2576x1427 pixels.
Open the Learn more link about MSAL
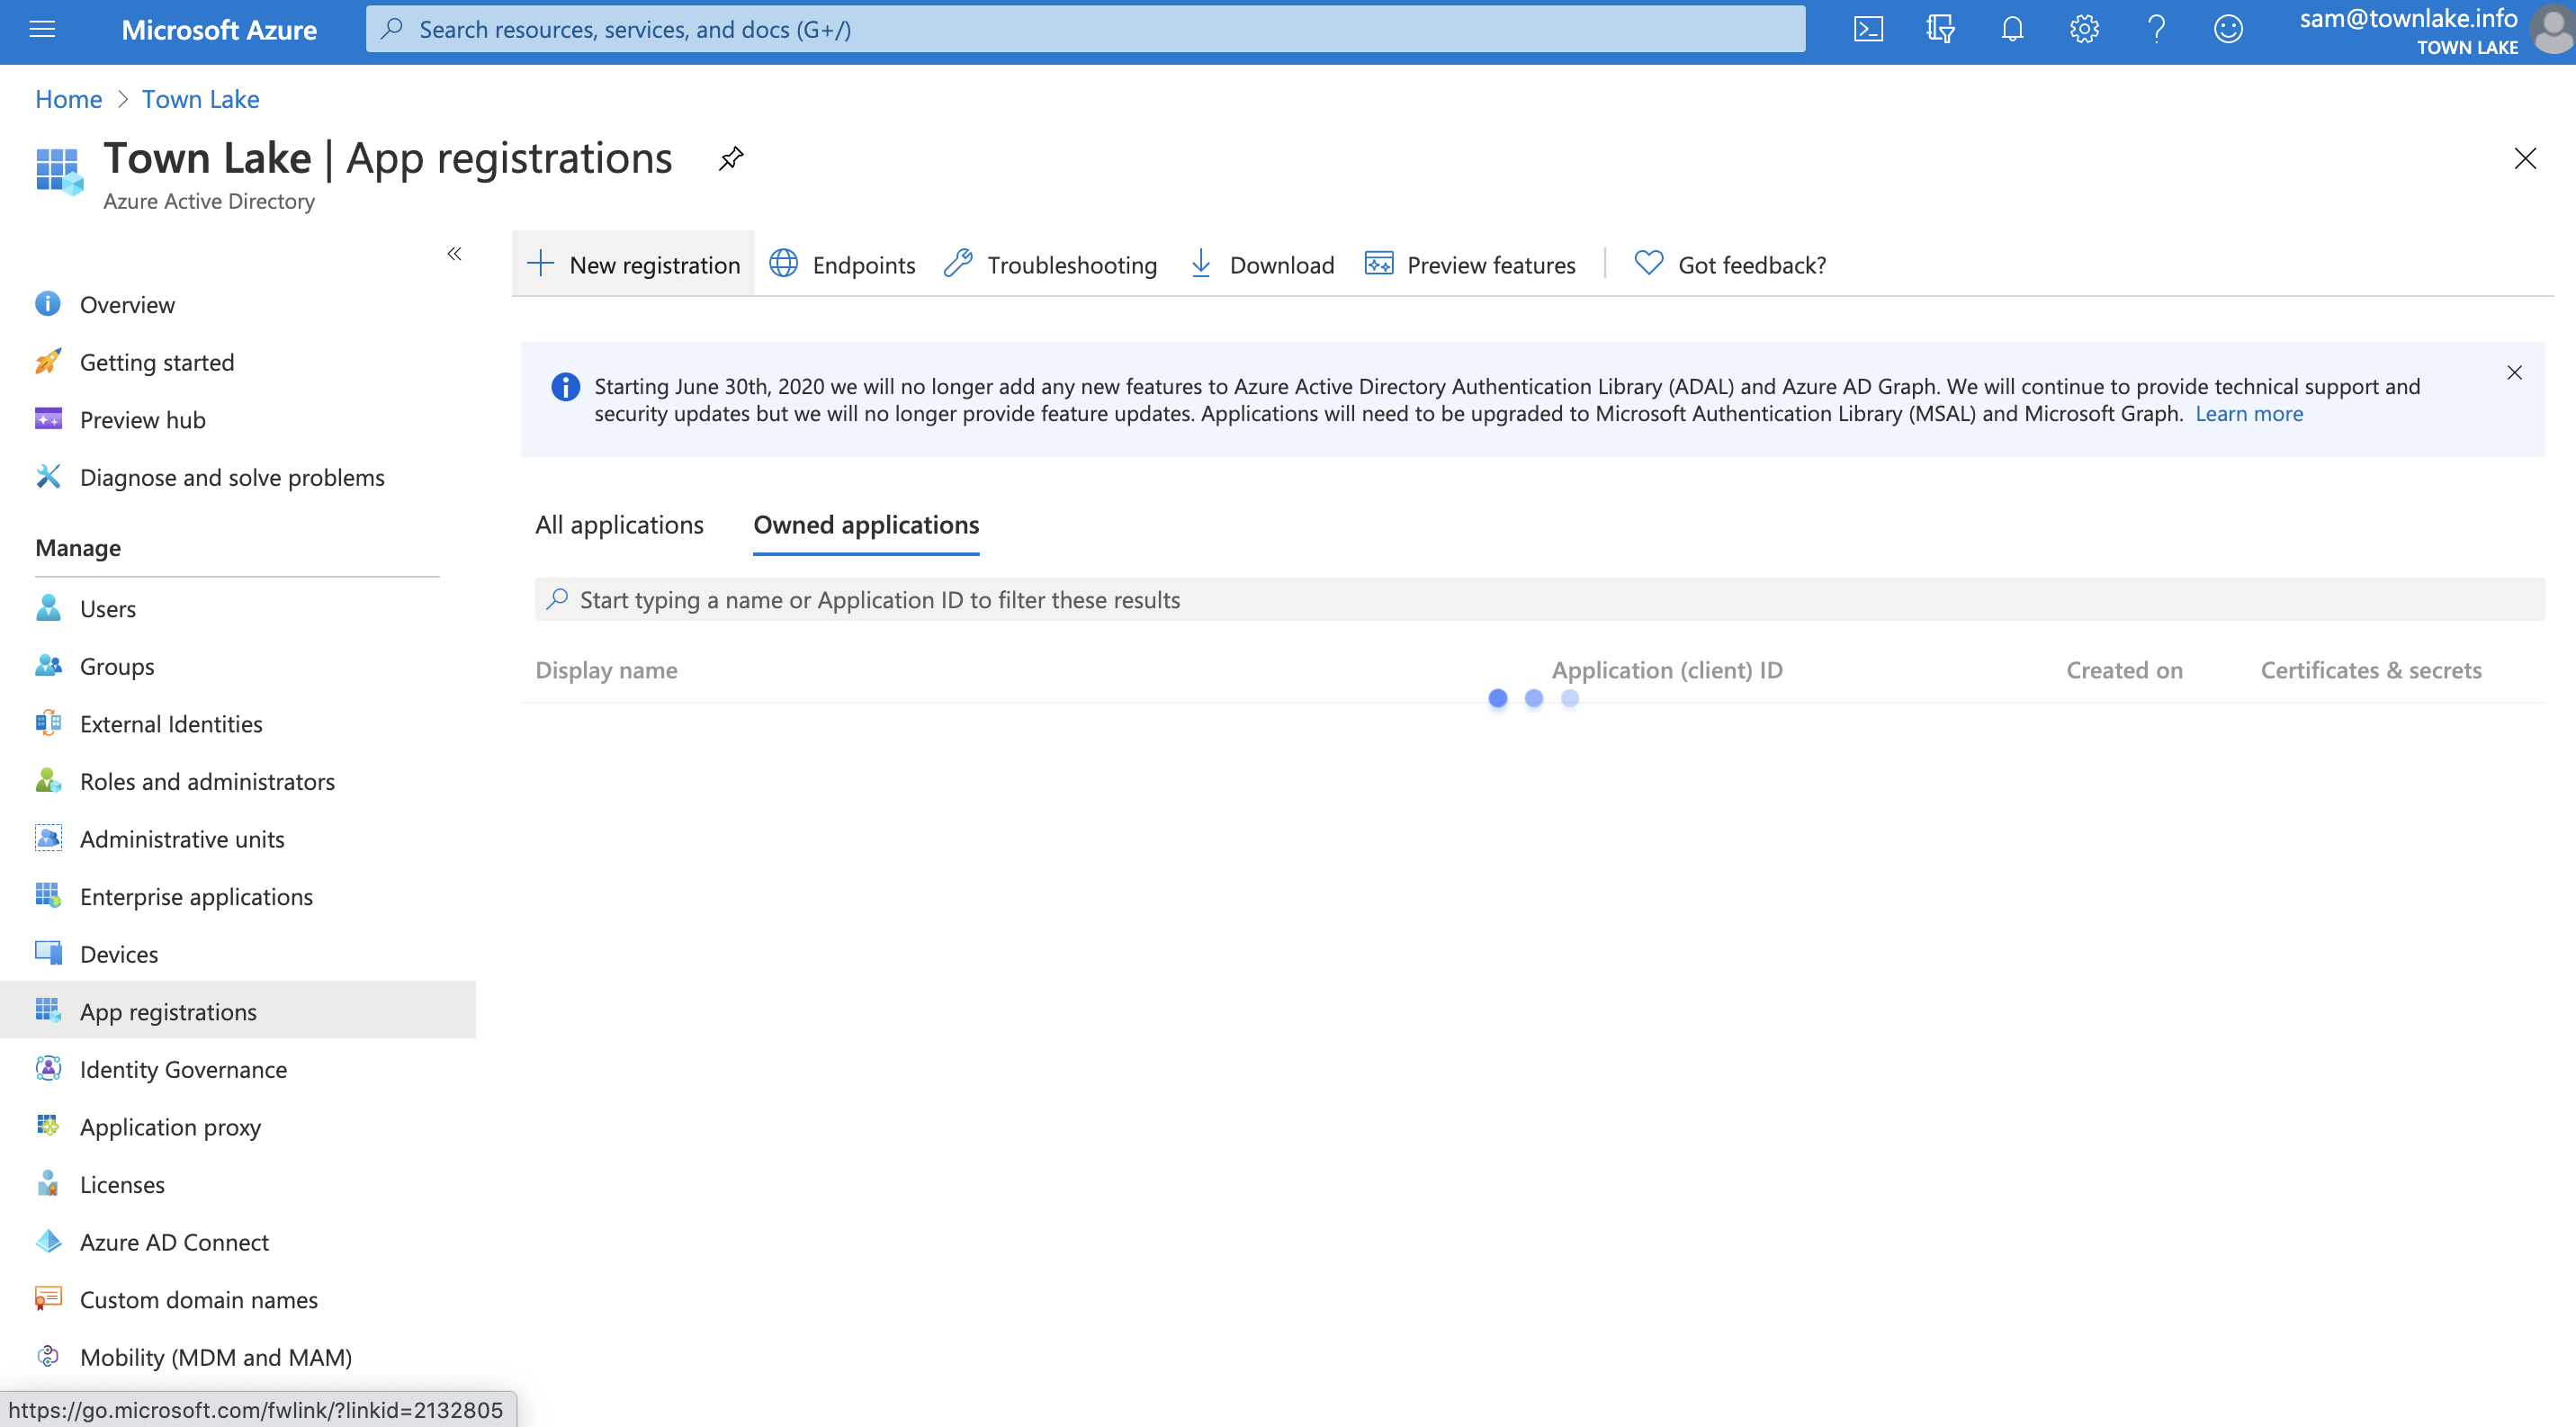point(2248,413)
